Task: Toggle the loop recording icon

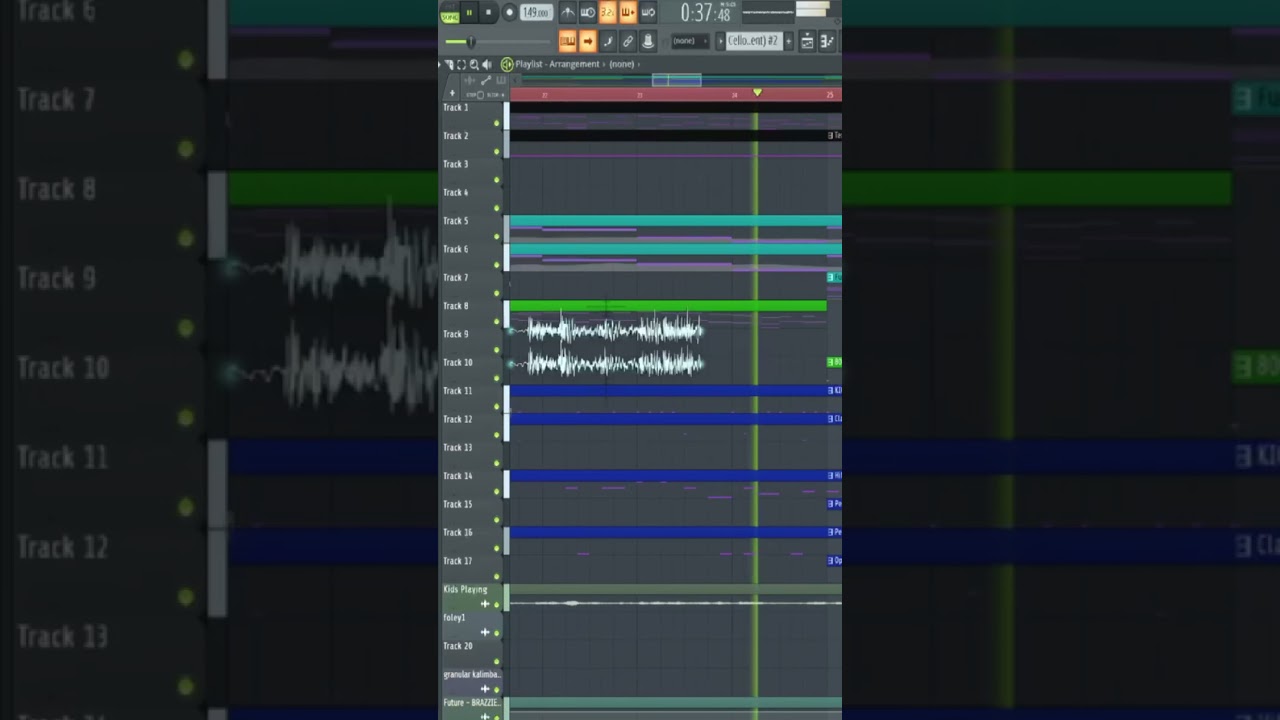Action: [648, 12]
